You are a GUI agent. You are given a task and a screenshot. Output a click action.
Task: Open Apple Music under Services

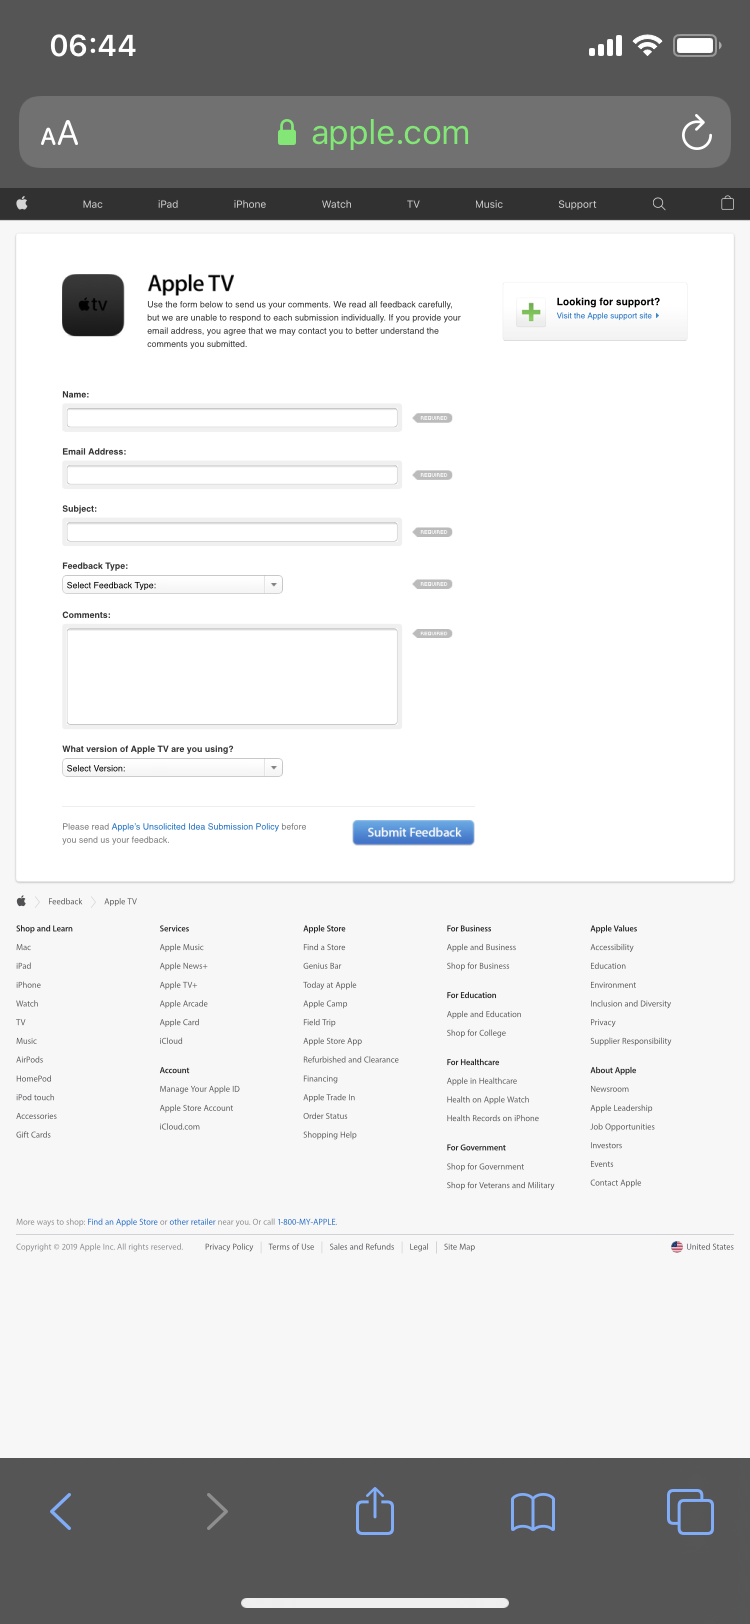click(181, 948)
